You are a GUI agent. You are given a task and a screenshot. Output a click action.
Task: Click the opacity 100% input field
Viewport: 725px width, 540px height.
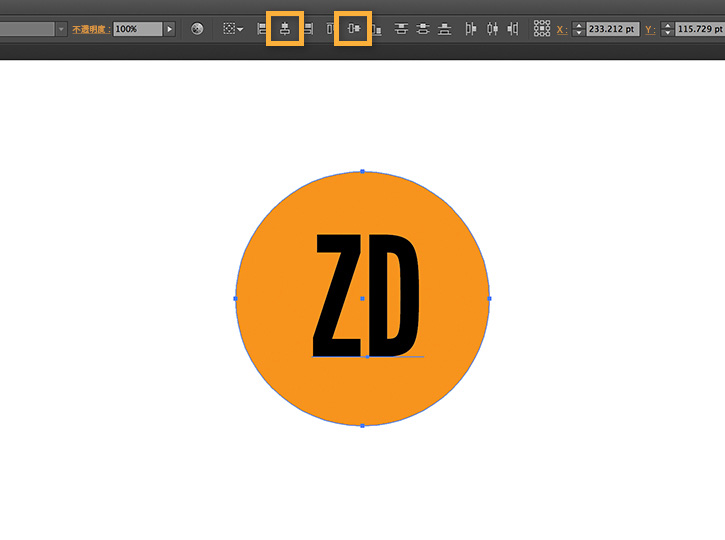point(138,29)
